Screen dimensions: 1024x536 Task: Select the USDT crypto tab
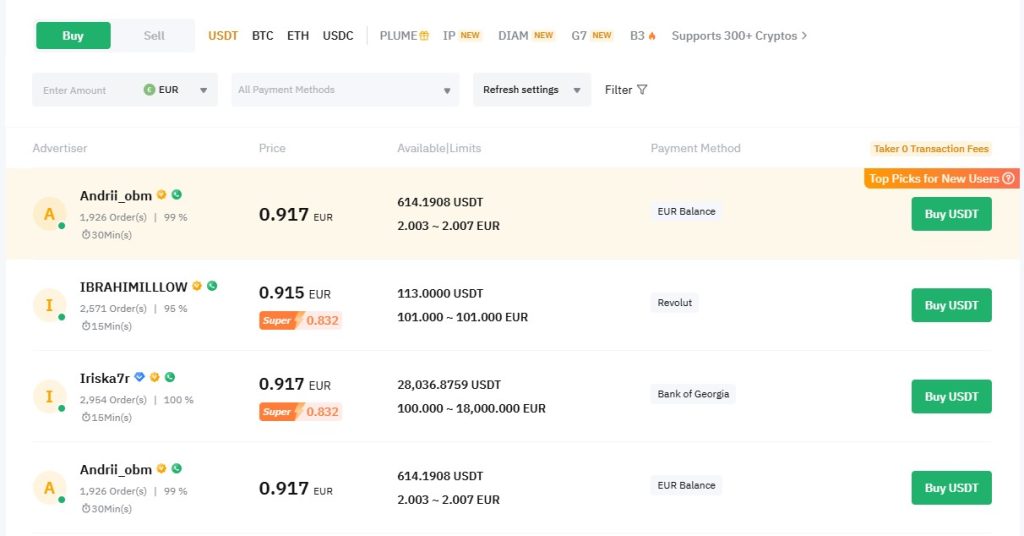(223, 36)
